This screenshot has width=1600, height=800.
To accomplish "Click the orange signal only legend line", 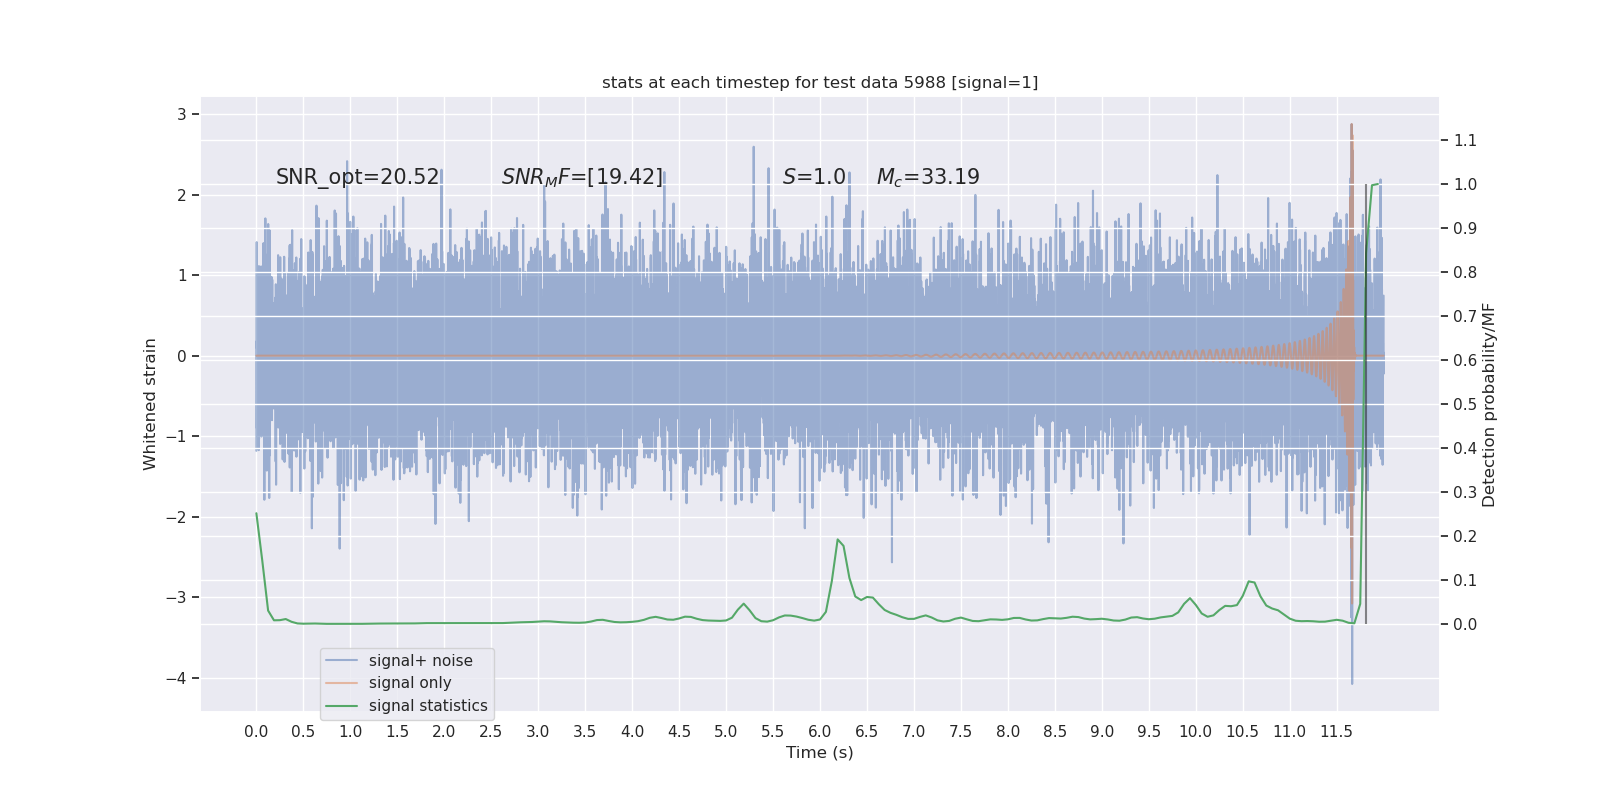I will (x=341, y=683).
